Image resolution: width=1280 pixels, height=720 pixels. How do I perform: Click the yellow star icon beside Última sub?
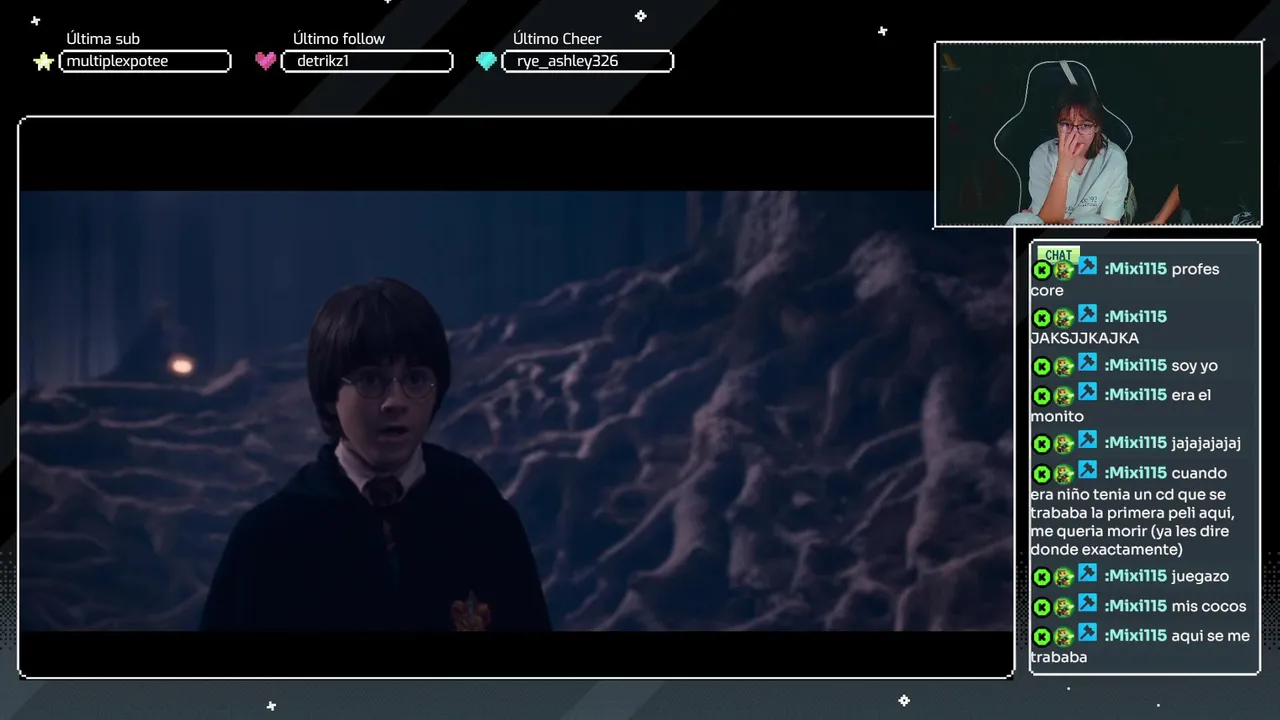coord(43,62)
